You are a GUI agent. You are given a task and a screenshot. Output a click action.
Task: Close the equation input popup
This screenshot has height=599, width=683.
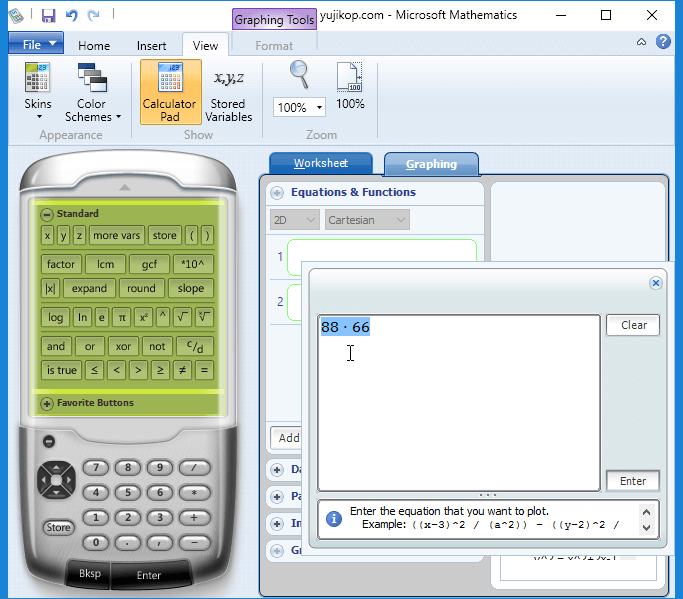[656, 283]
